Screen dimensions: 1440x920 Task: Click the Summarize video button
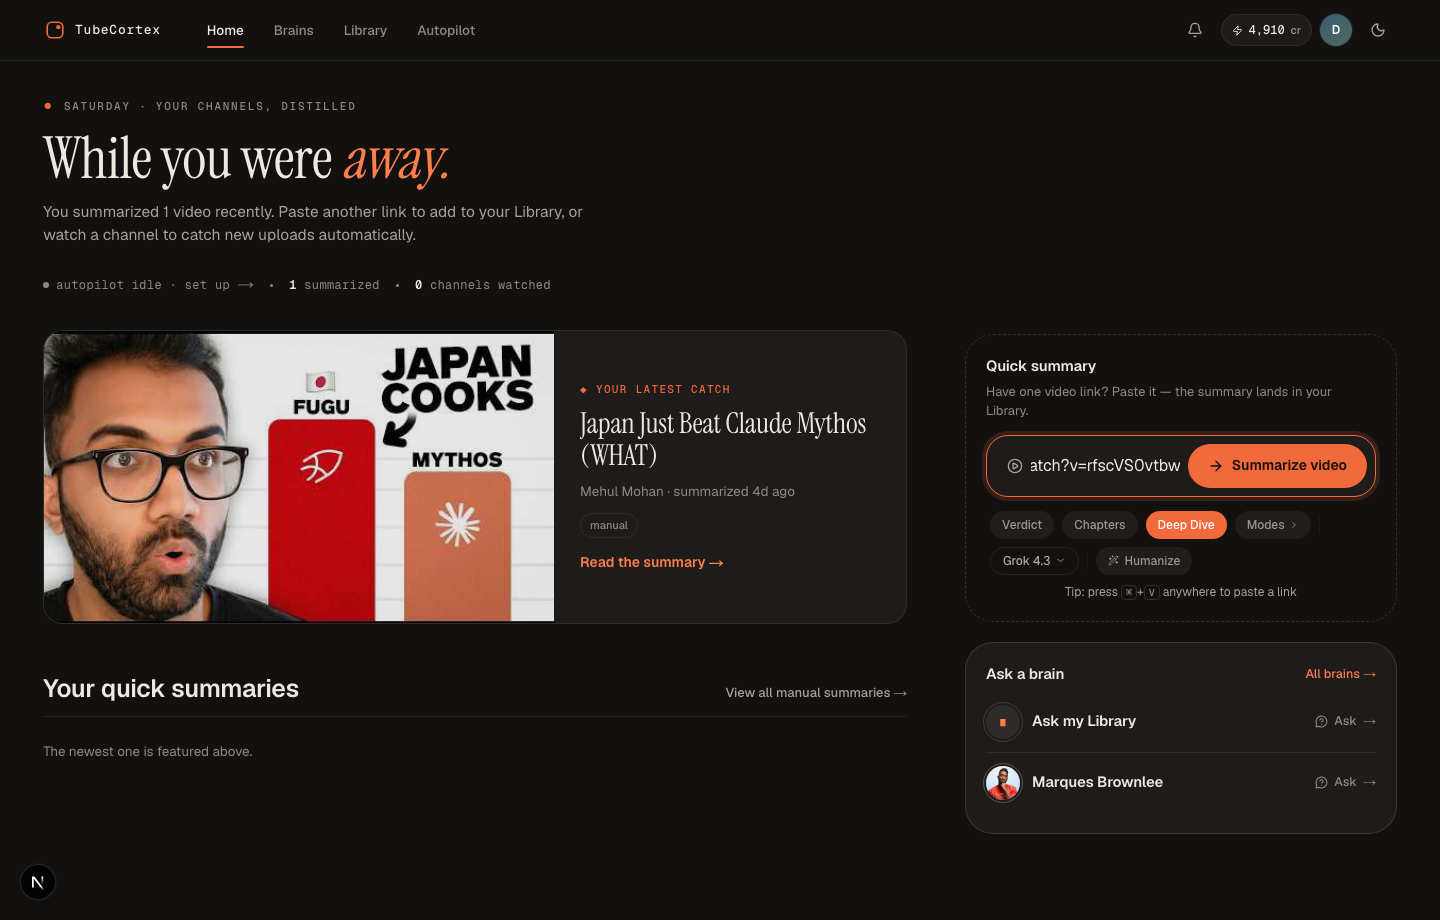pyautogui.click(x=1277, y=466)
